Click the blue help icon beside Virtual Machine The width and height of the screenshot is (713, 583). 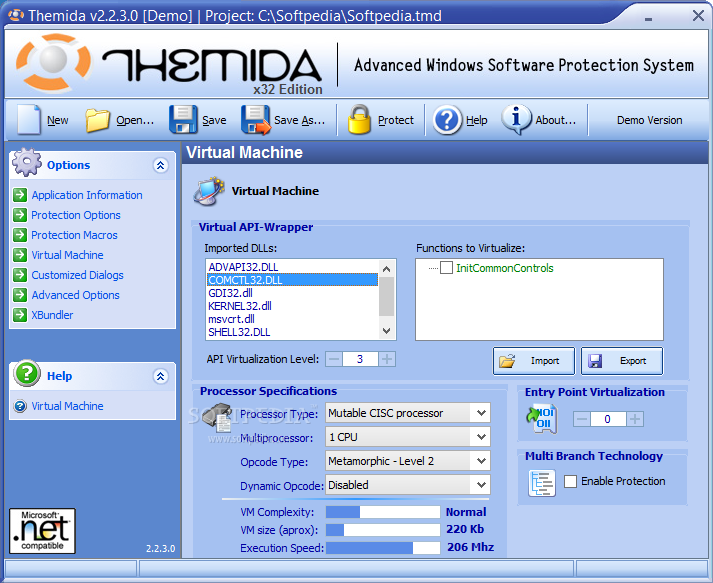20,406
